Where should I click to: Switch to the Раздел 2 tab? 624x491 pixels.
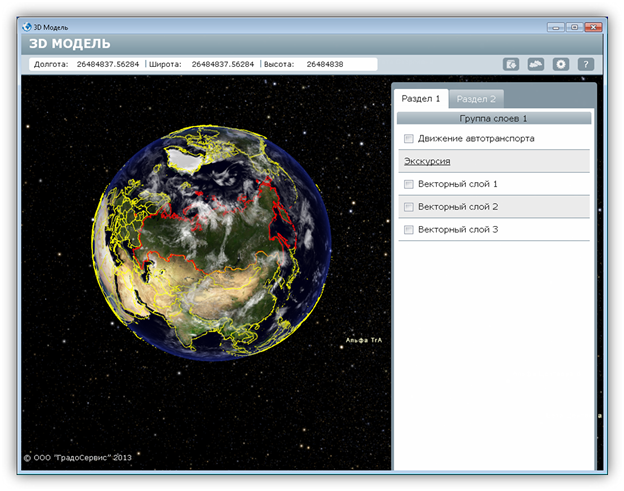point(476,98)
